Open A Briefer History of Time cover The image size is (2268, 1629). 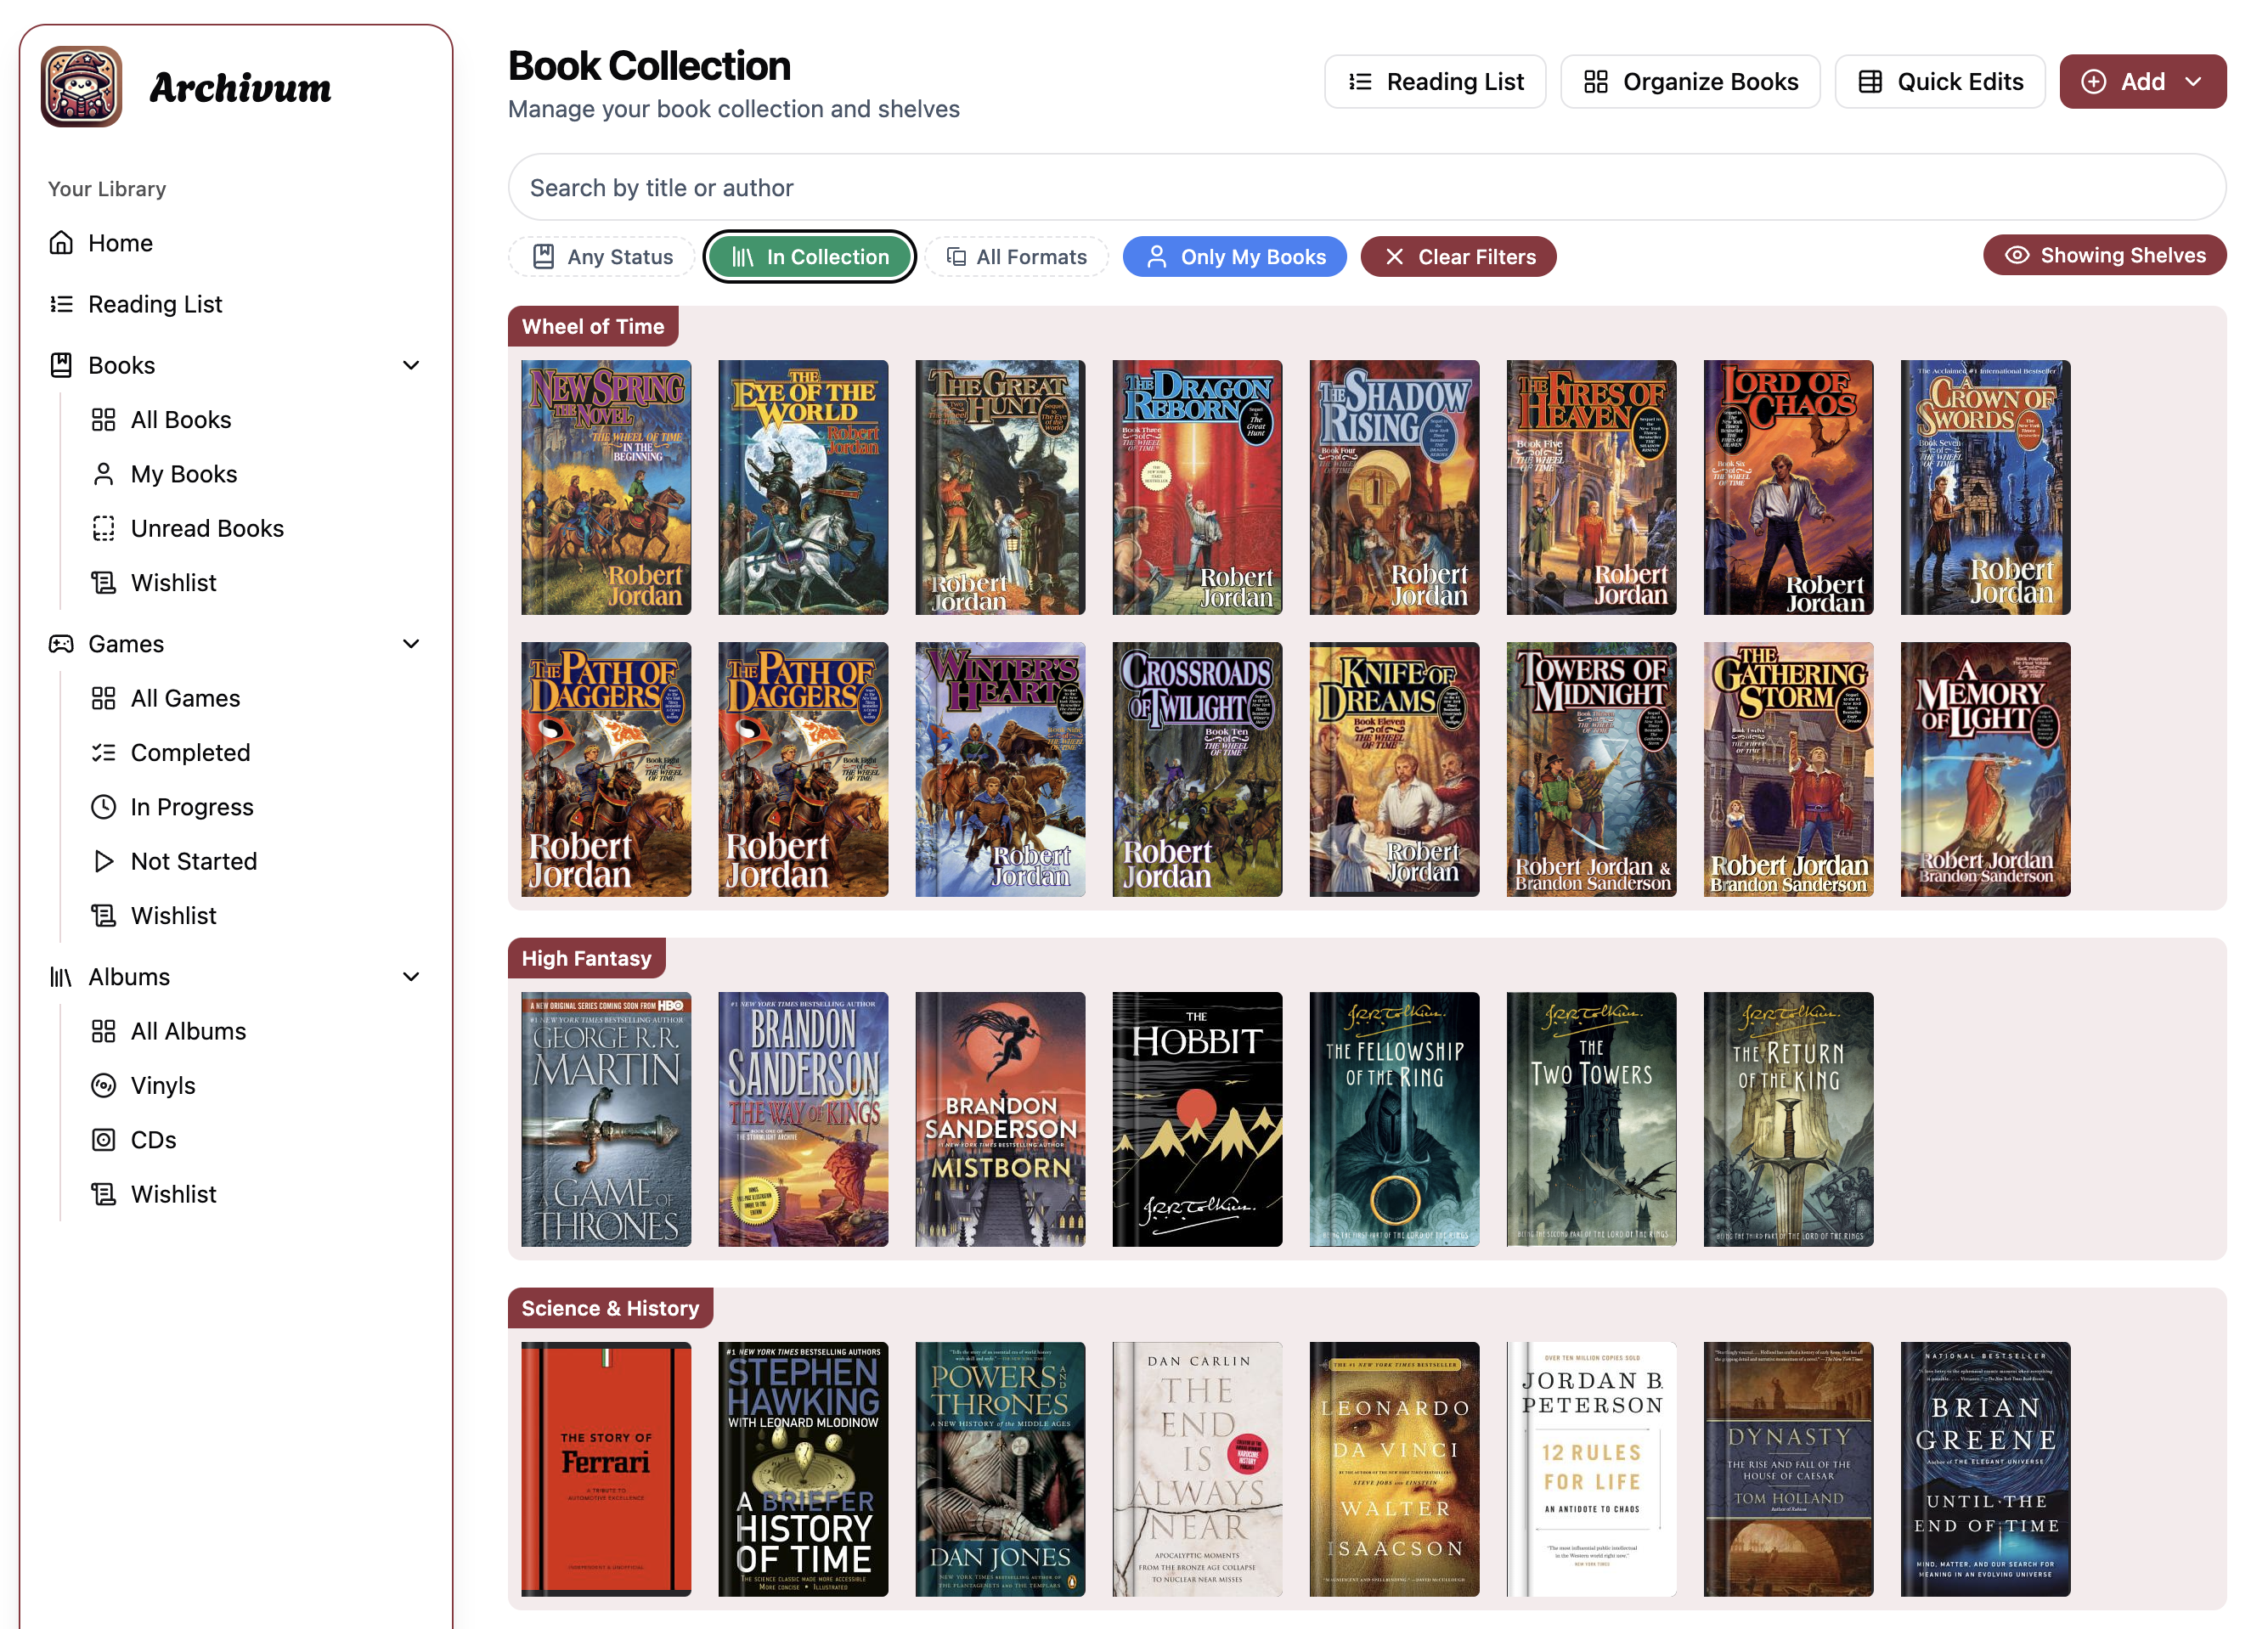coord(803,1470)
